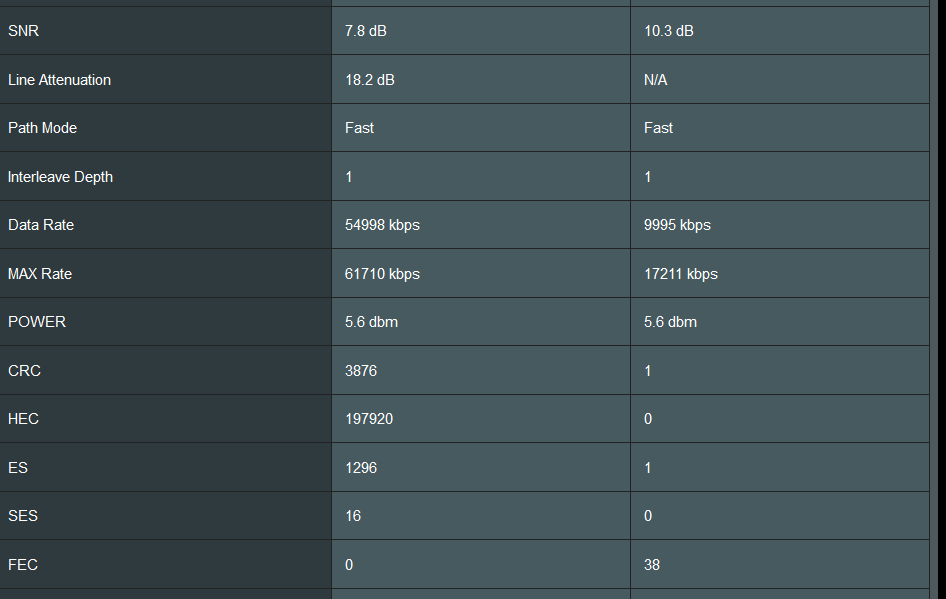
Task: Click the 61710 kbps max rate
Action: point(382,274)
